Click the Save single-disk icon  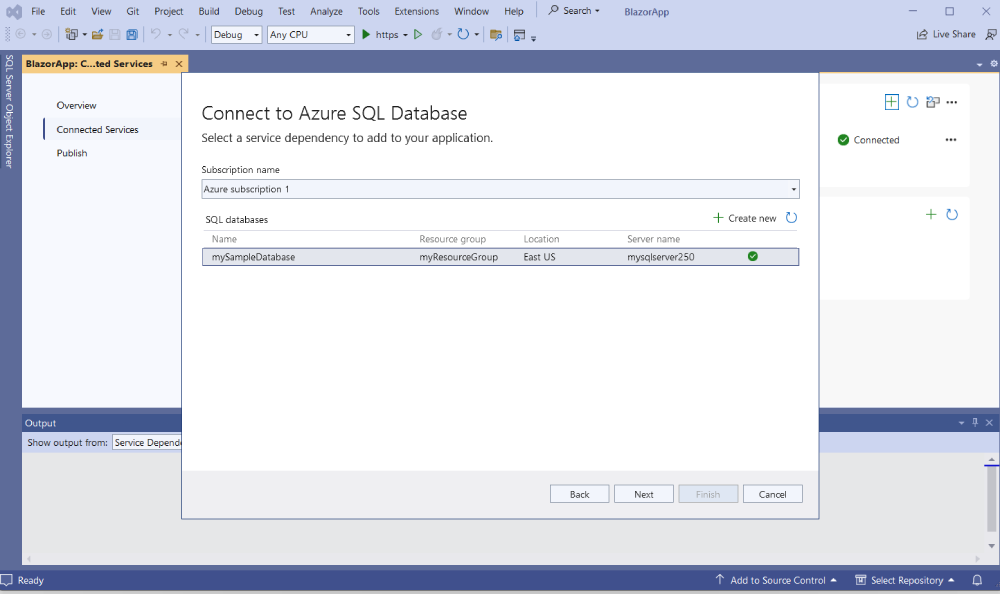pos(115,34)
